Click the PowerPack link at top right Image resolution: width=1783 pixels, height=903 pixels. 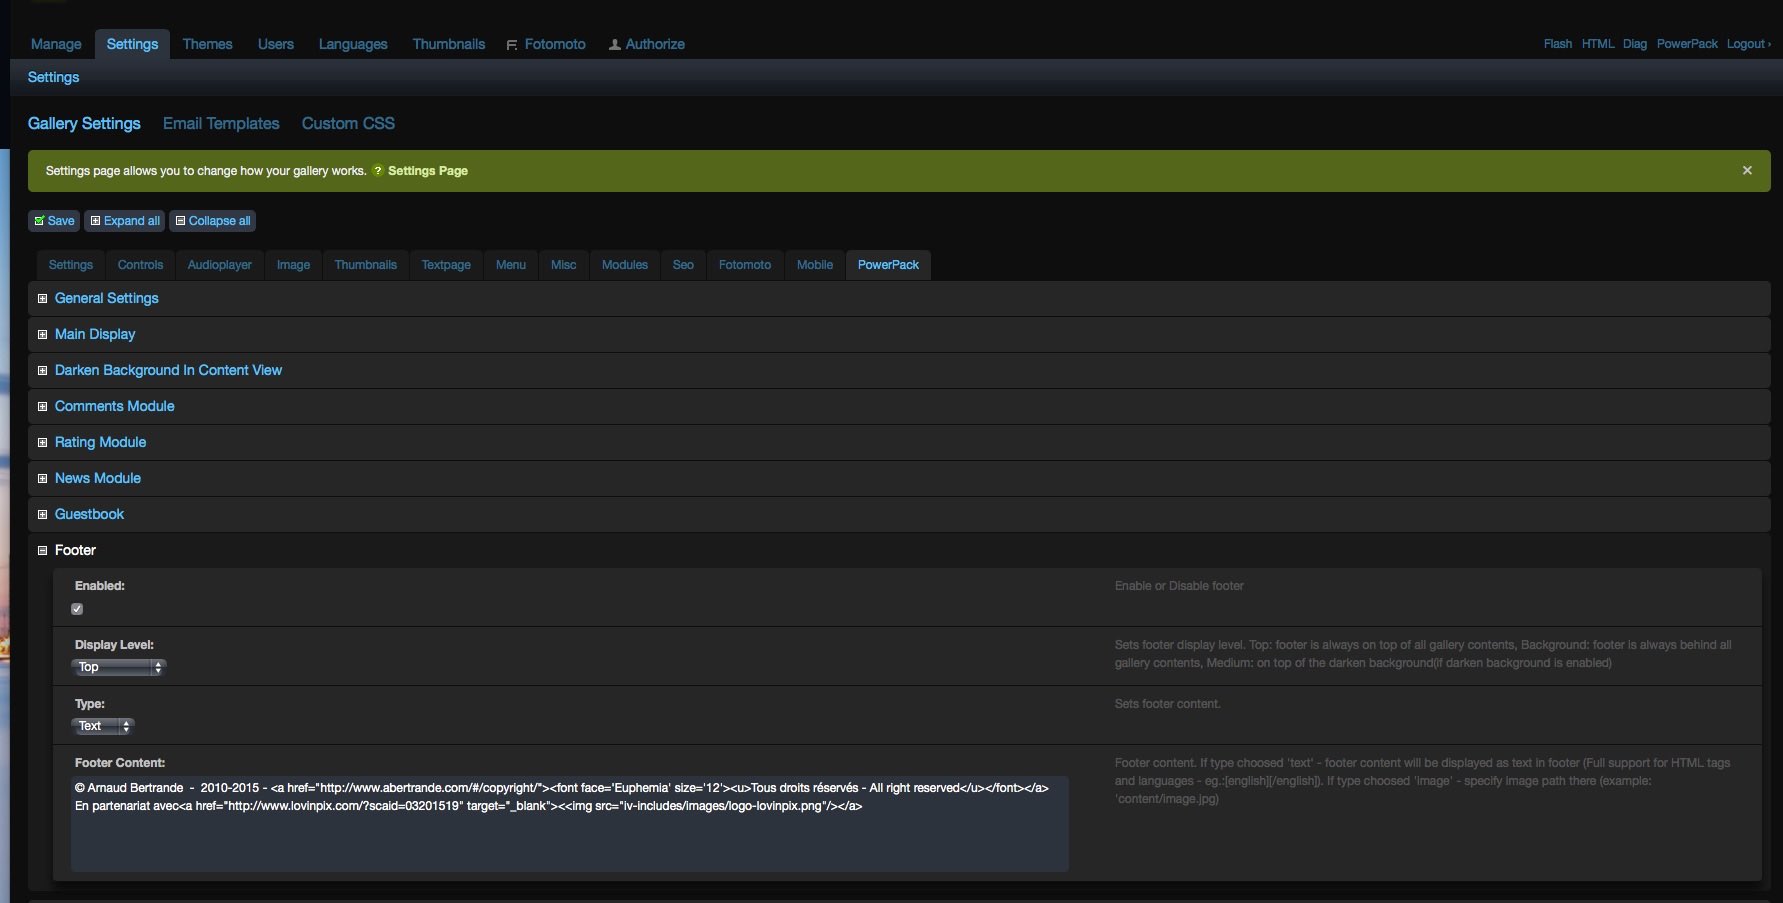coord(1686,44)
